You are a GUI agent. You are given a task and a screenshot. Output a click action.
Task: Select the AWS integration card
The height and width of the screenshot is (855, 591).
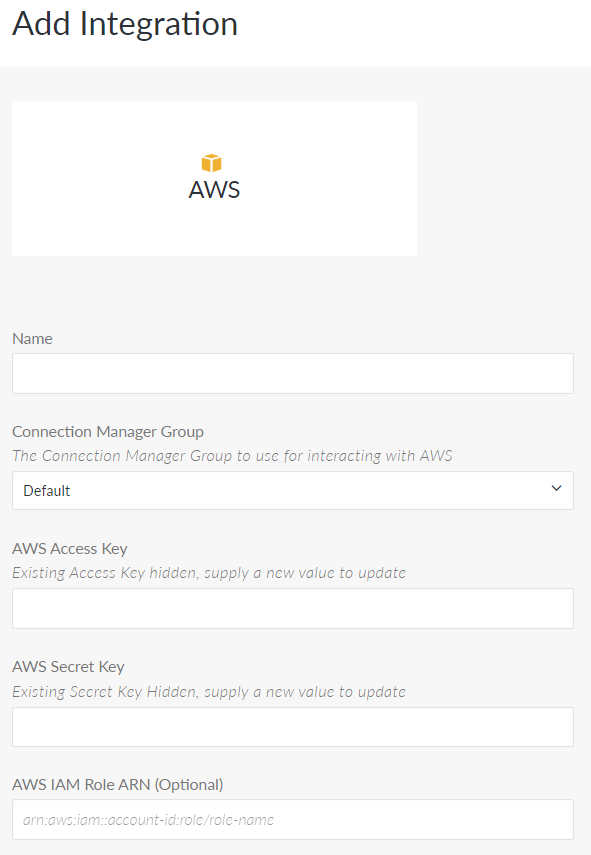point(214,178)
